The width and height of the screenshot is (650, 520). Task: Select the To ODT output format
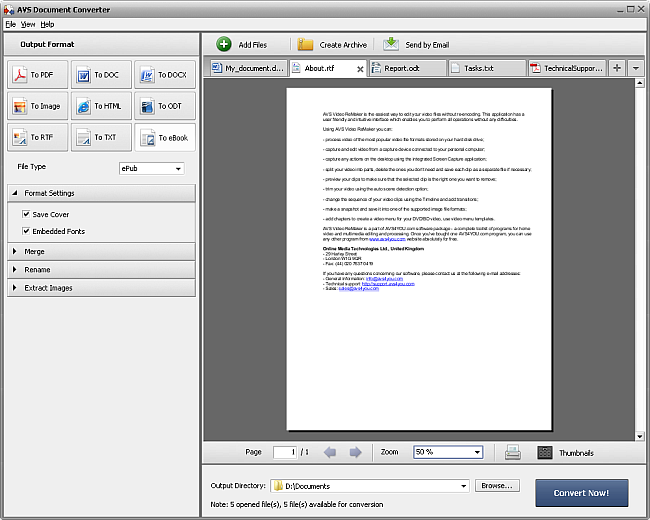click(x=165, y=106)
